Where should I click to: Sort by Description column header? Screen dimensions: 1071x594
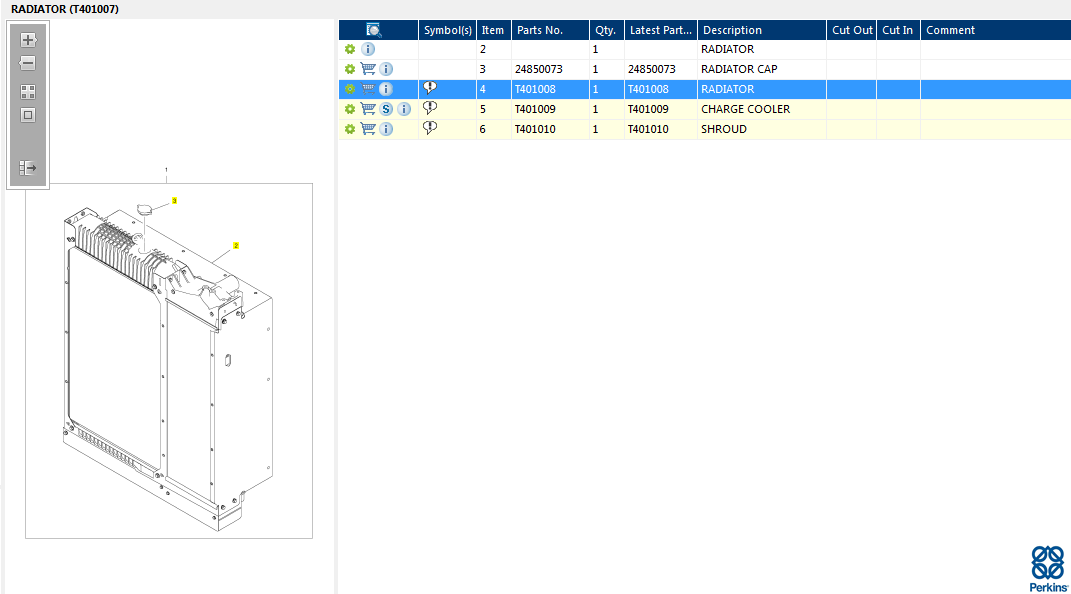point(762,30)
